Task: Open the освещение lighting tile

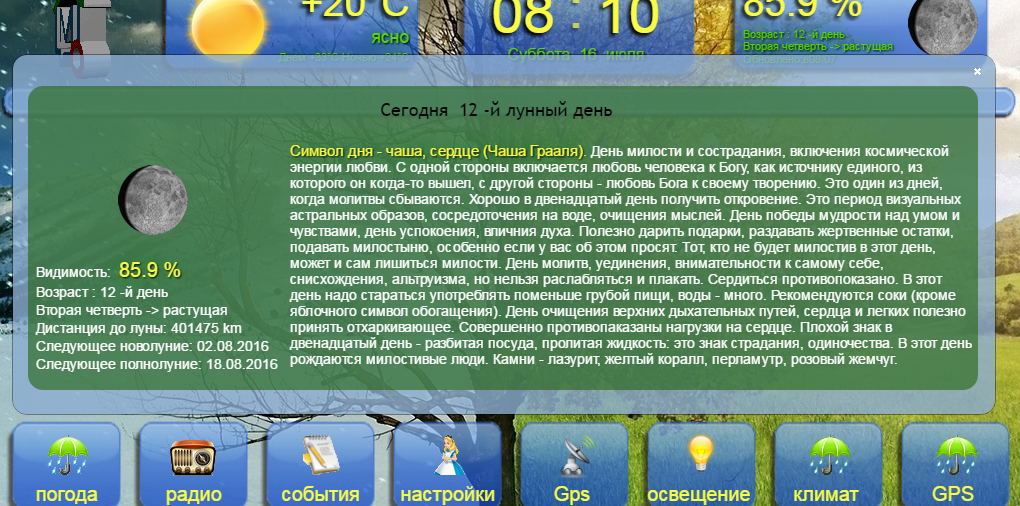Action: pos(701,464)
